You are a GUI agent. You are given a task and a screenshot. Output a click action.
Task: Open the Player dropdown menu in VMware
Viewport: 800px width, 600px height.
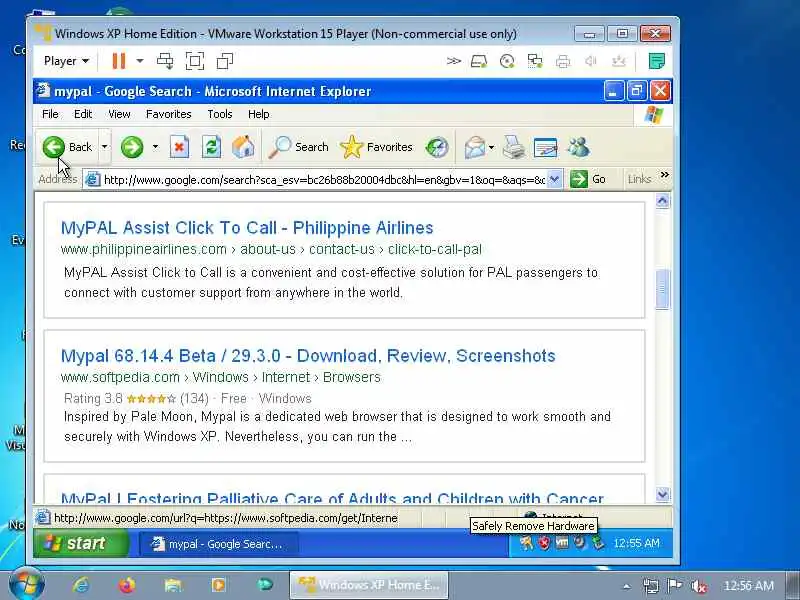click(66, 61)
